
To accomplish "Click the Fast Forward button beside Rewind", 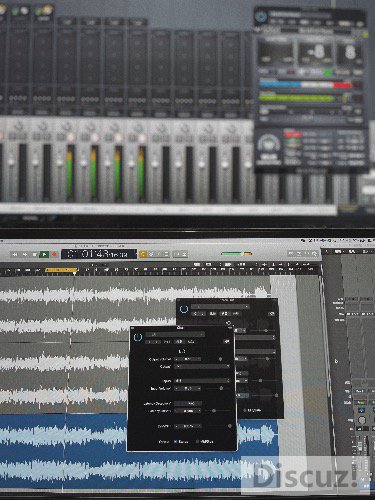I will point(25,254).
